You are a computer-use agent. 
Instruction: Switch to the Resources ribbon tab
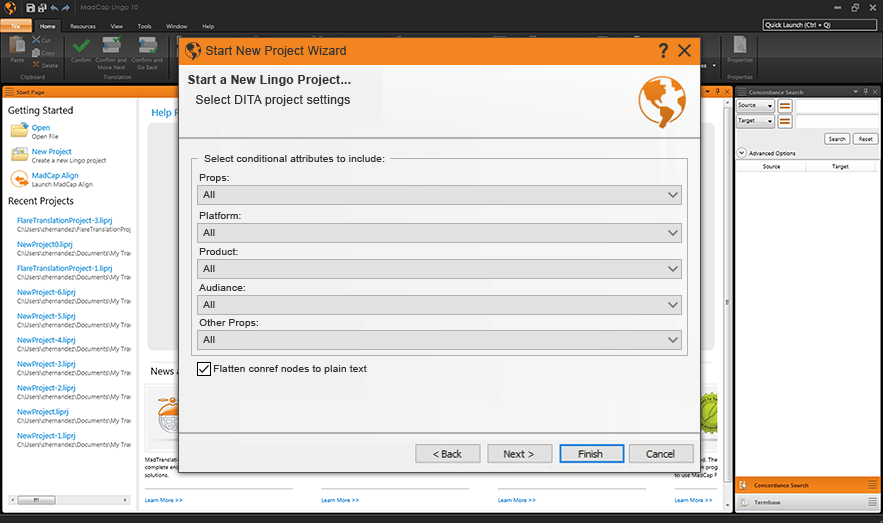pyautogui.click(x=83, y=26)
